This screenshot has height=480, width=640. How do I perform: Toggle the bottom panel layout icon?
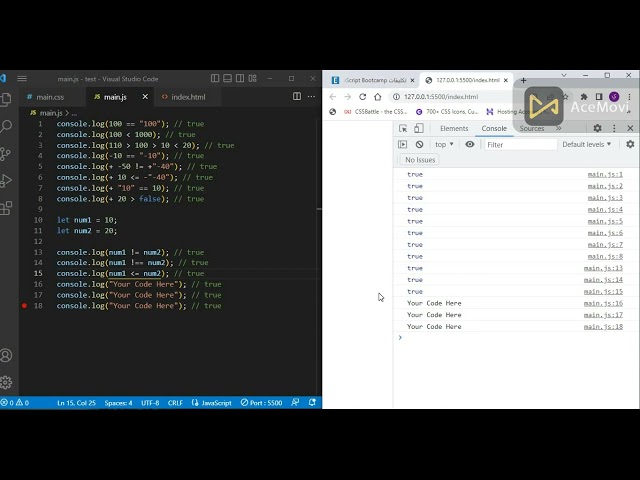click(228, 78)
